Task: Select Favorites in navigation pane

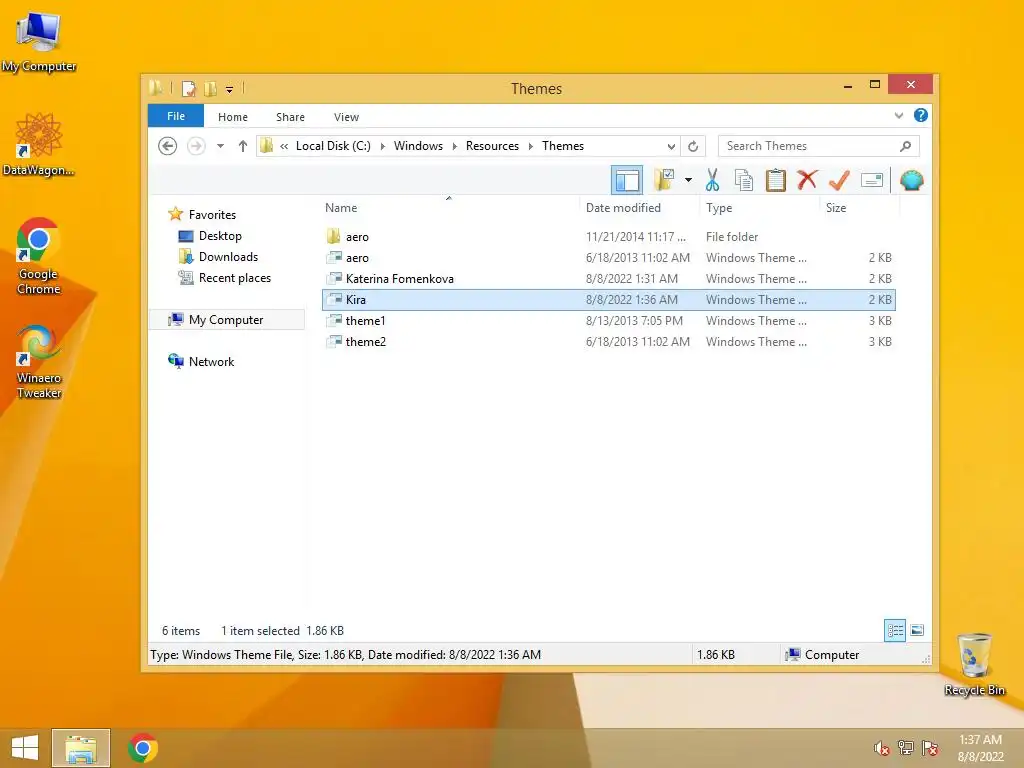Action: (x=202, y=214)
